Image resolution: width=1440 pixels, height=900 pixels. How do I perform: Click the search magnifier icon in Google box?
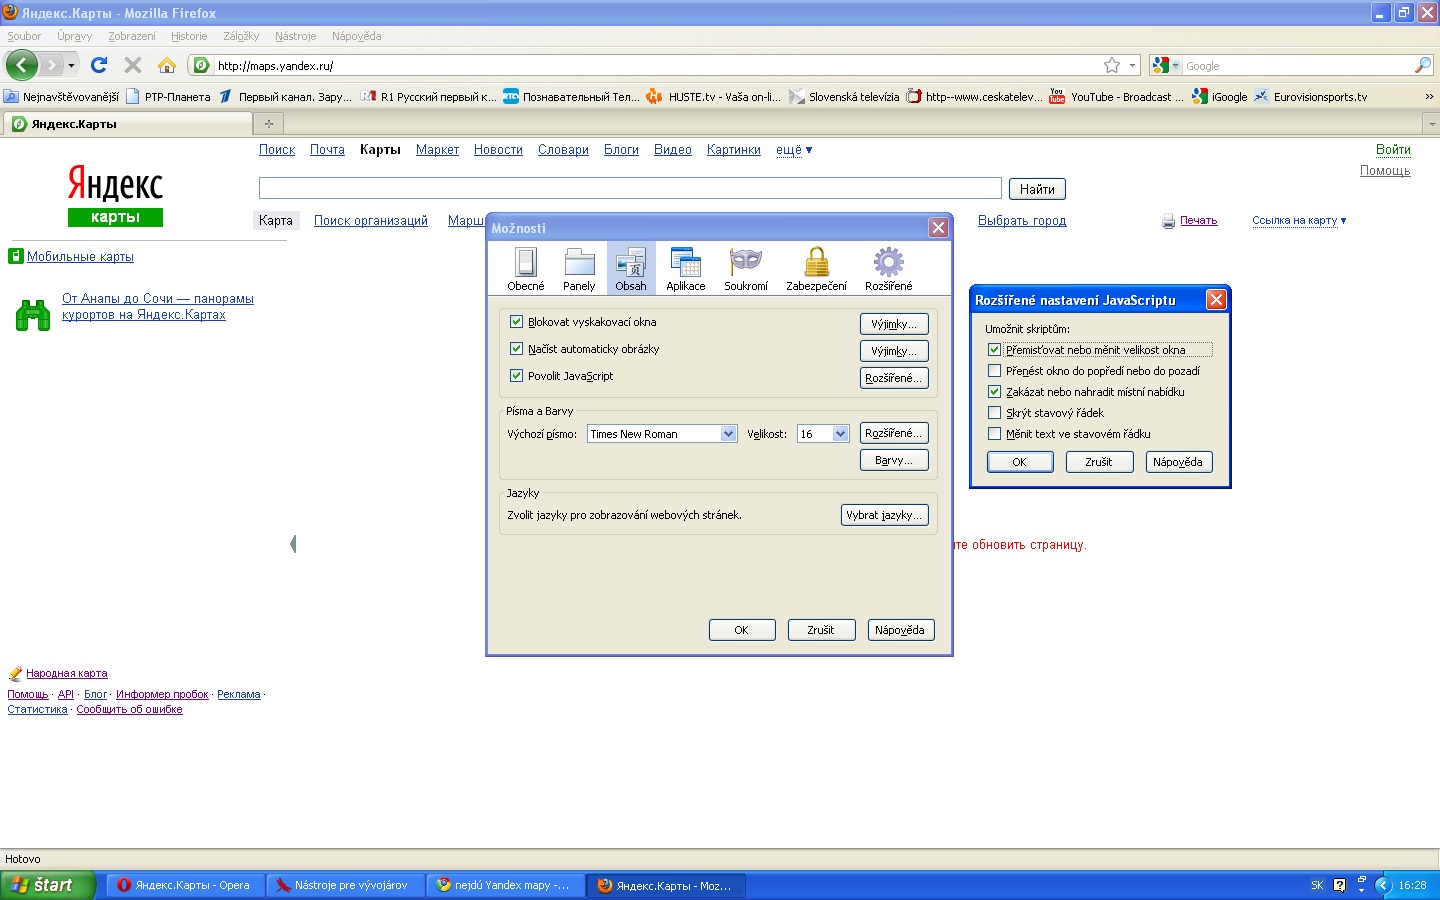tap(1422, 65)
